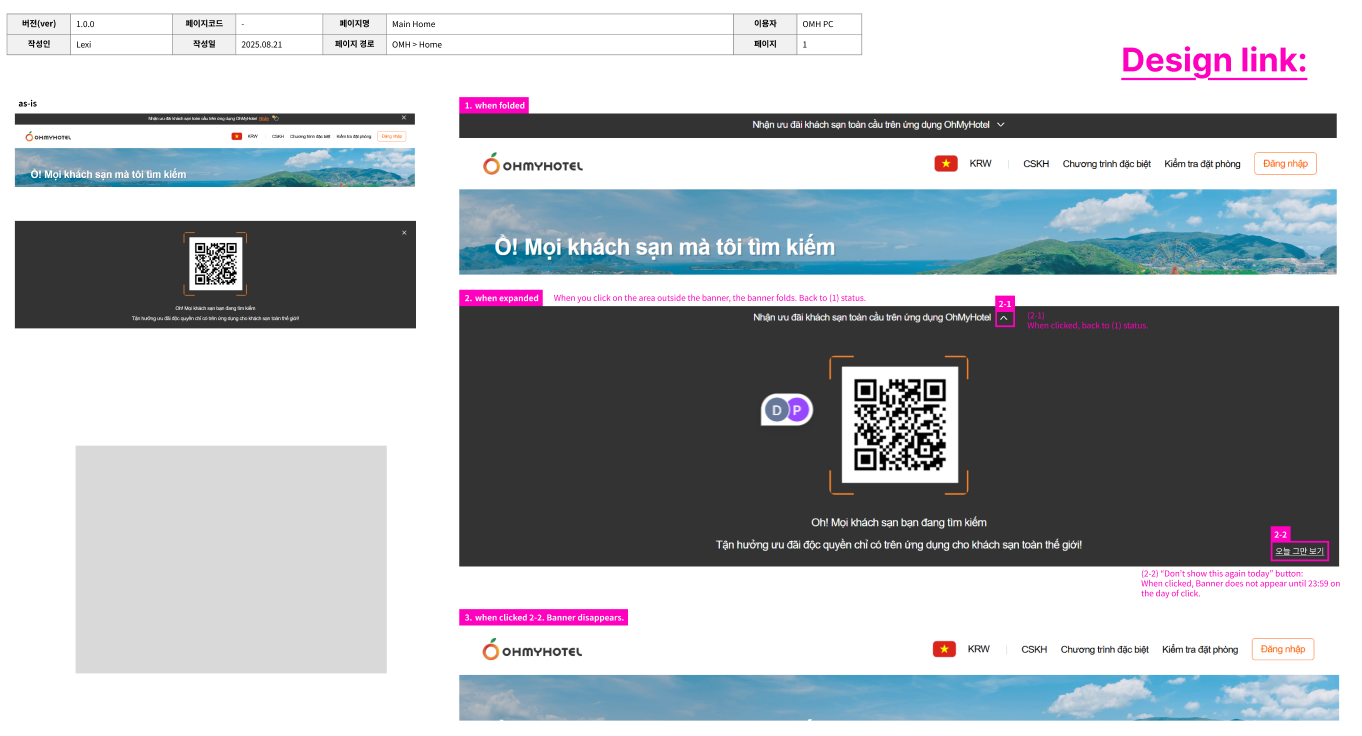The width and height of the screenshot is (1362, 736).
Task: Click the 이용자 header cell
Action: pos(764,24)
